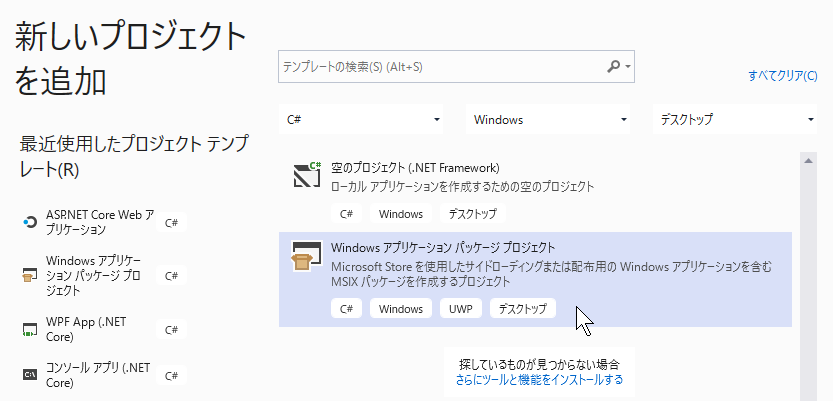This screenshot has height=401, width=833.
Task: Click the scrollbar up arrow
Action: click(x=808, y=161)
